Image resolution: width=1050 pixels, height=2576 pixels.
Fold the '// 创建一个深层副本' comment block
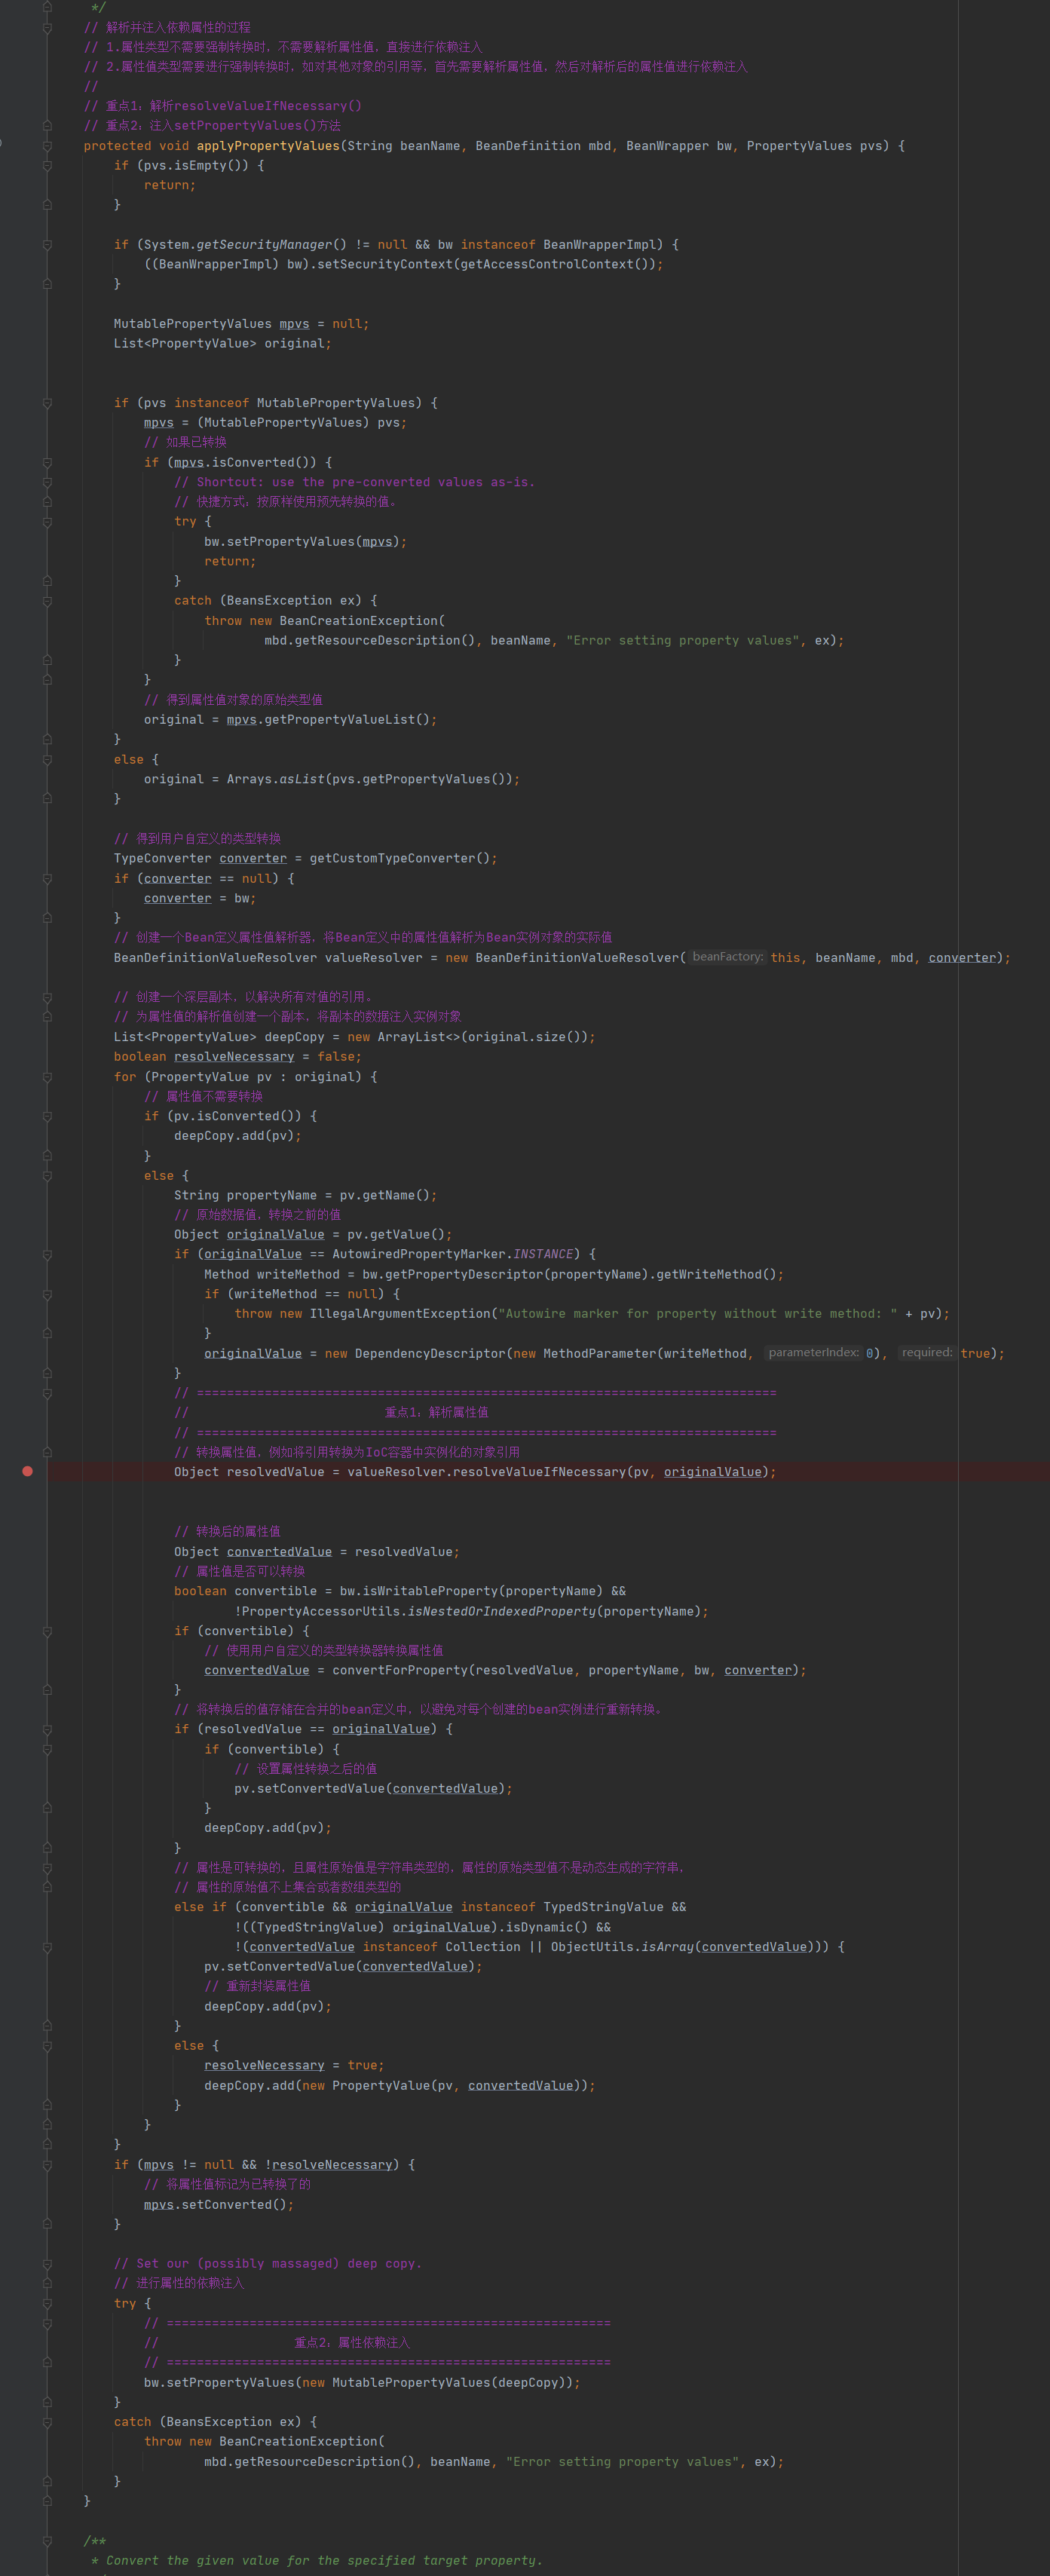point(47,997)
